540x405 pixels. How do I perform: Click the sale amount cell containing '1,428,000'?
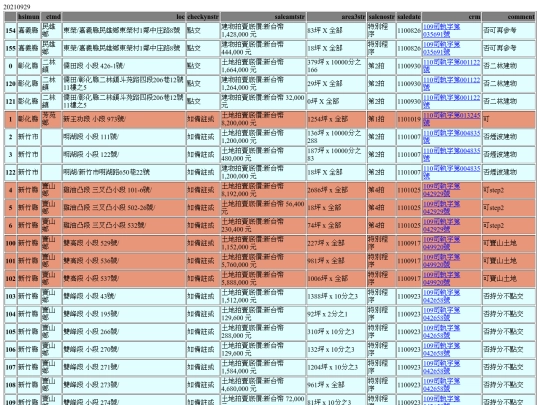click(x=263, y=31)
